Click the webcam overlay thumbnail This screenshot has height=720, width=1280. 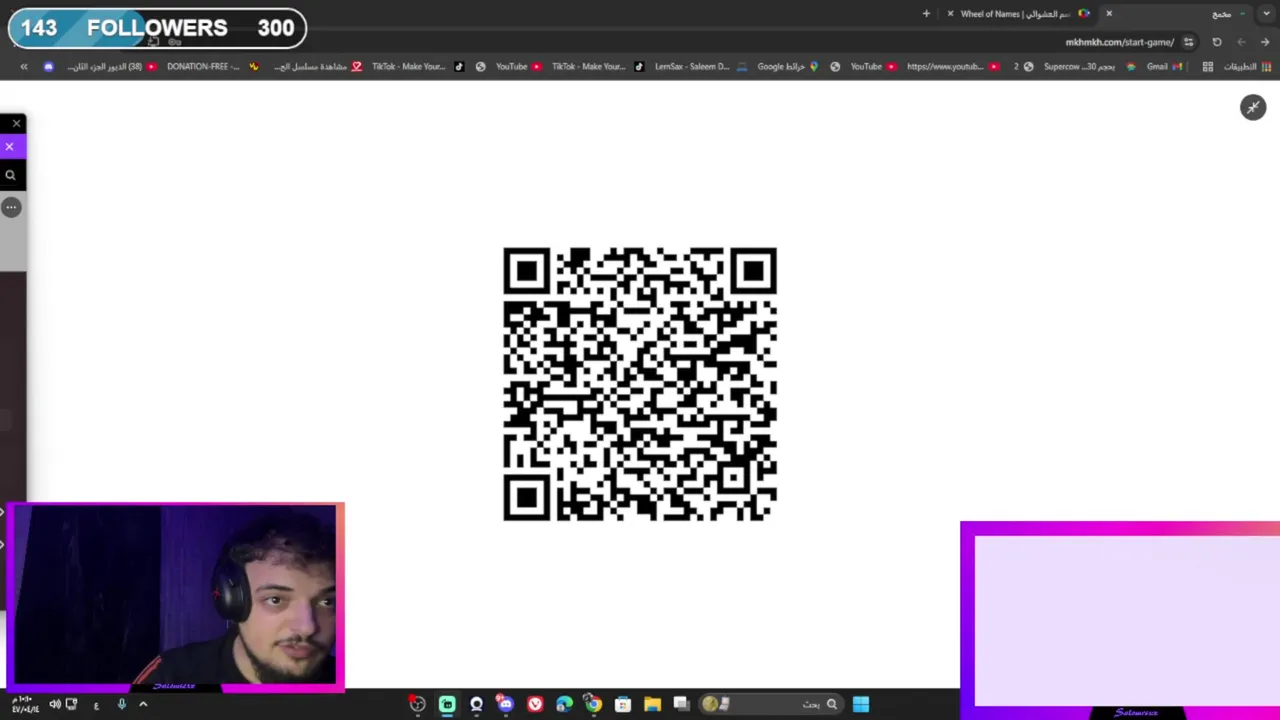pyautogui.click(x=175, y=596)
